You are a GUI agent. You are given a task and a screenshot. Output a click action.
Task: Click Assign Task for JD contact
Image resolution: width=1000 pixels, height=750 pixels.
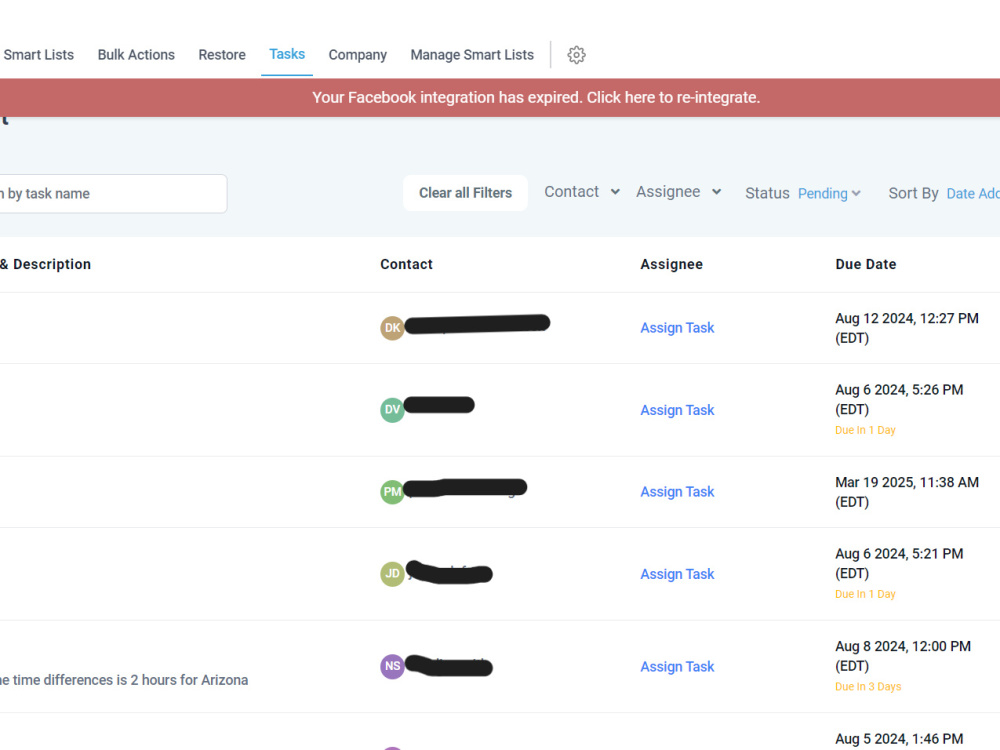click(677, 574)
